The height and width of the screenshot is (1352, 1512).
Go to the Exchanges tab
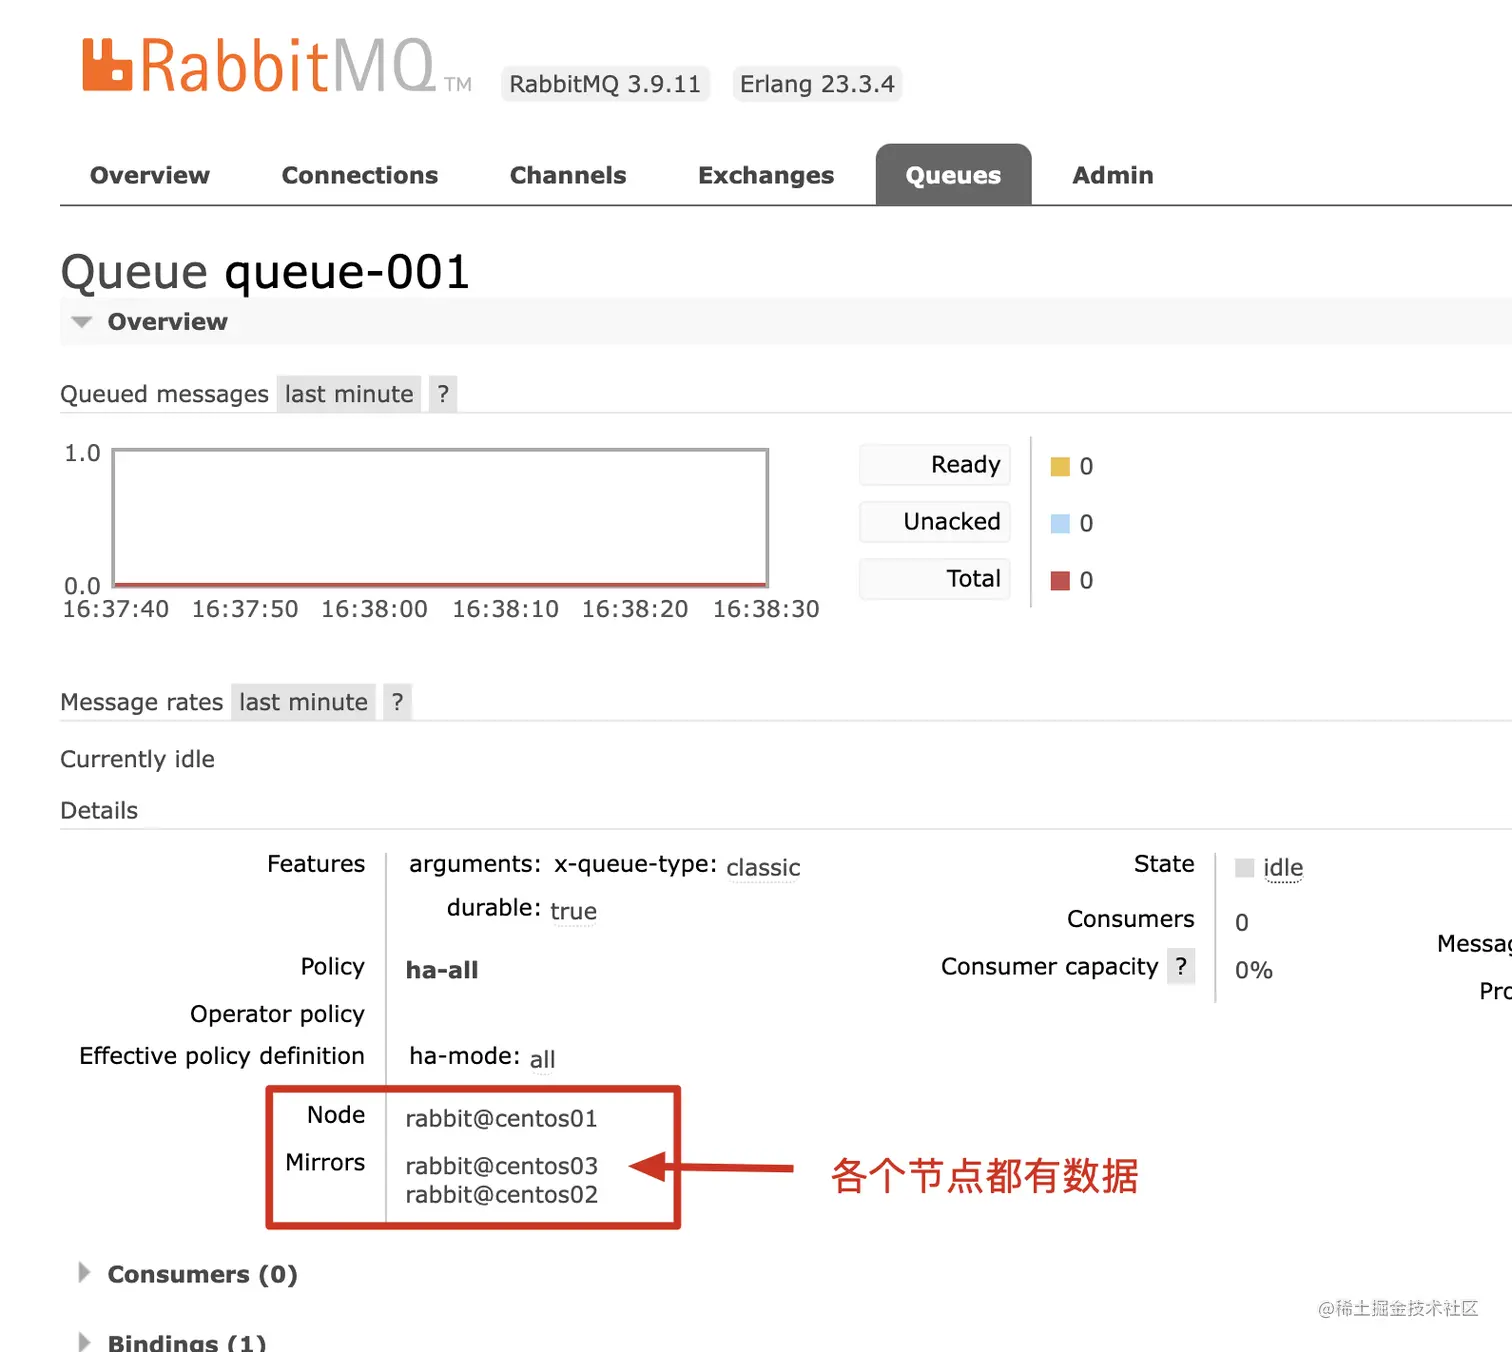pos(766,175)
